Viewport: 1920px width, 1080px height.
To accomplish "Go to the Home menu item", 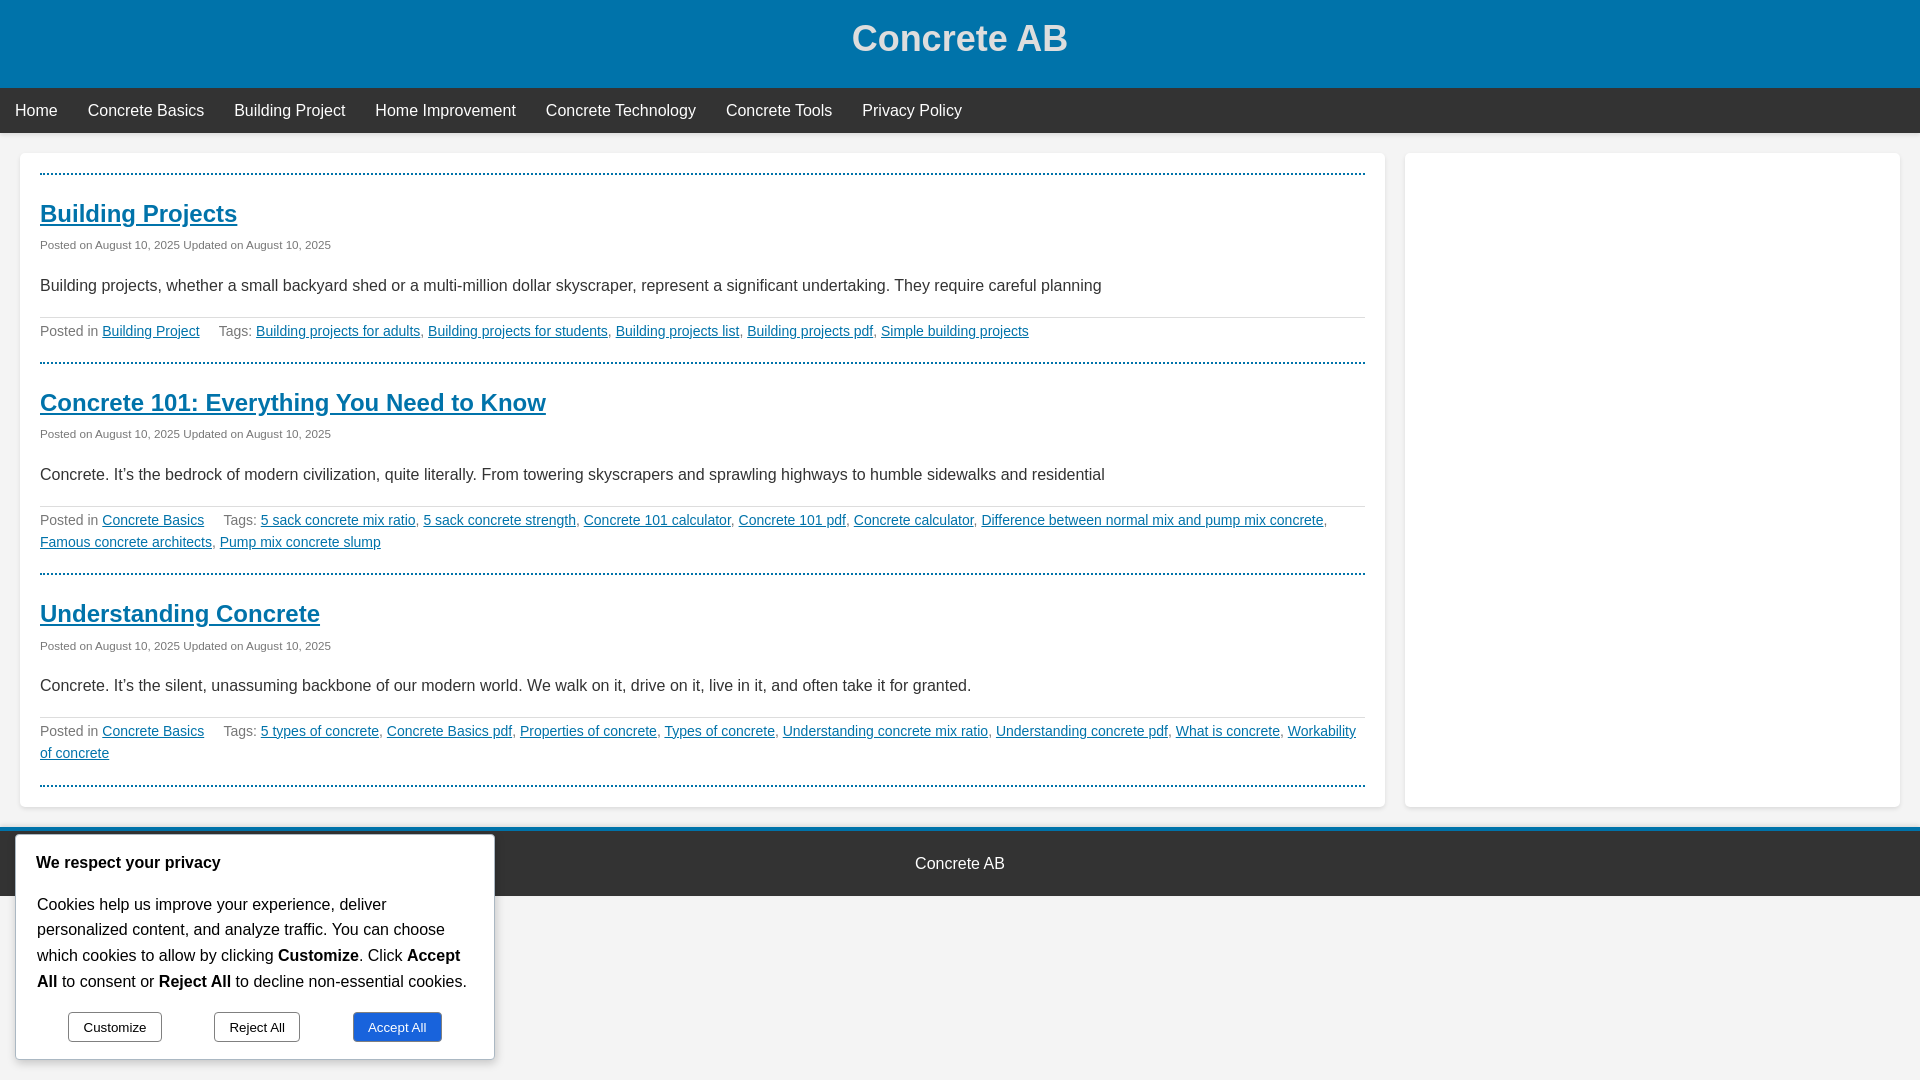I will [36, 111].
